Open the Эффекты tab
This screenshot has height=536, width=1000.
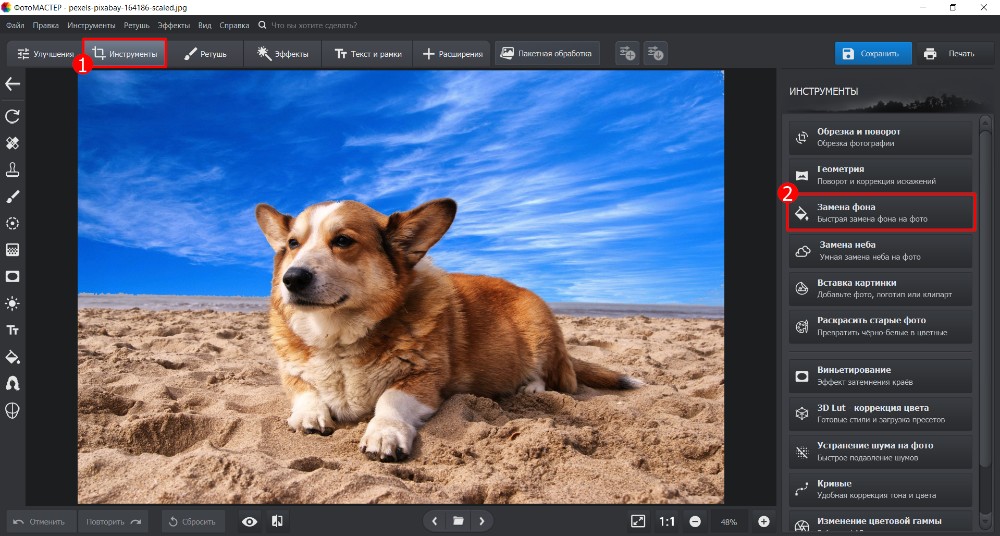(x=283, y=53)
